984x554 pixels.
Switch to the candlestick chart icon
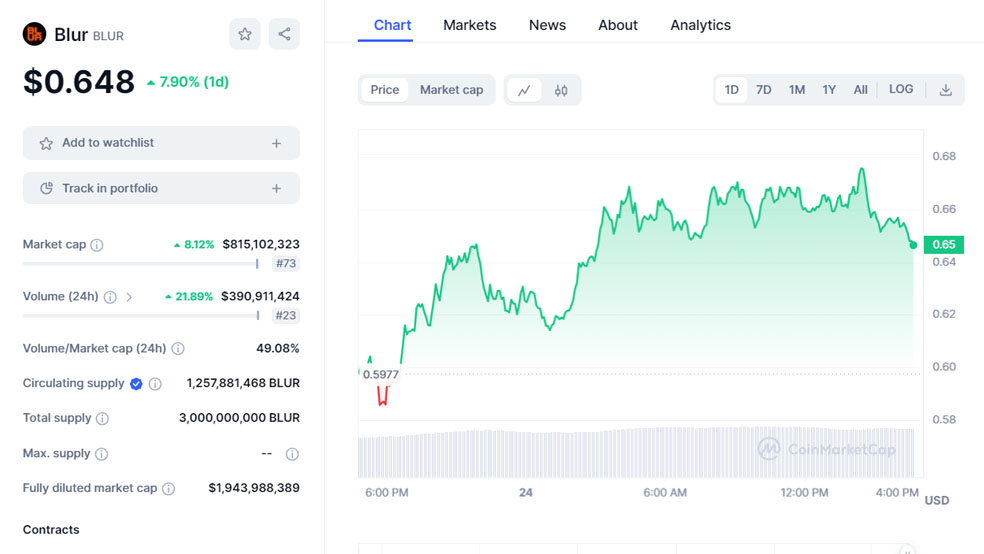point(561,90)
